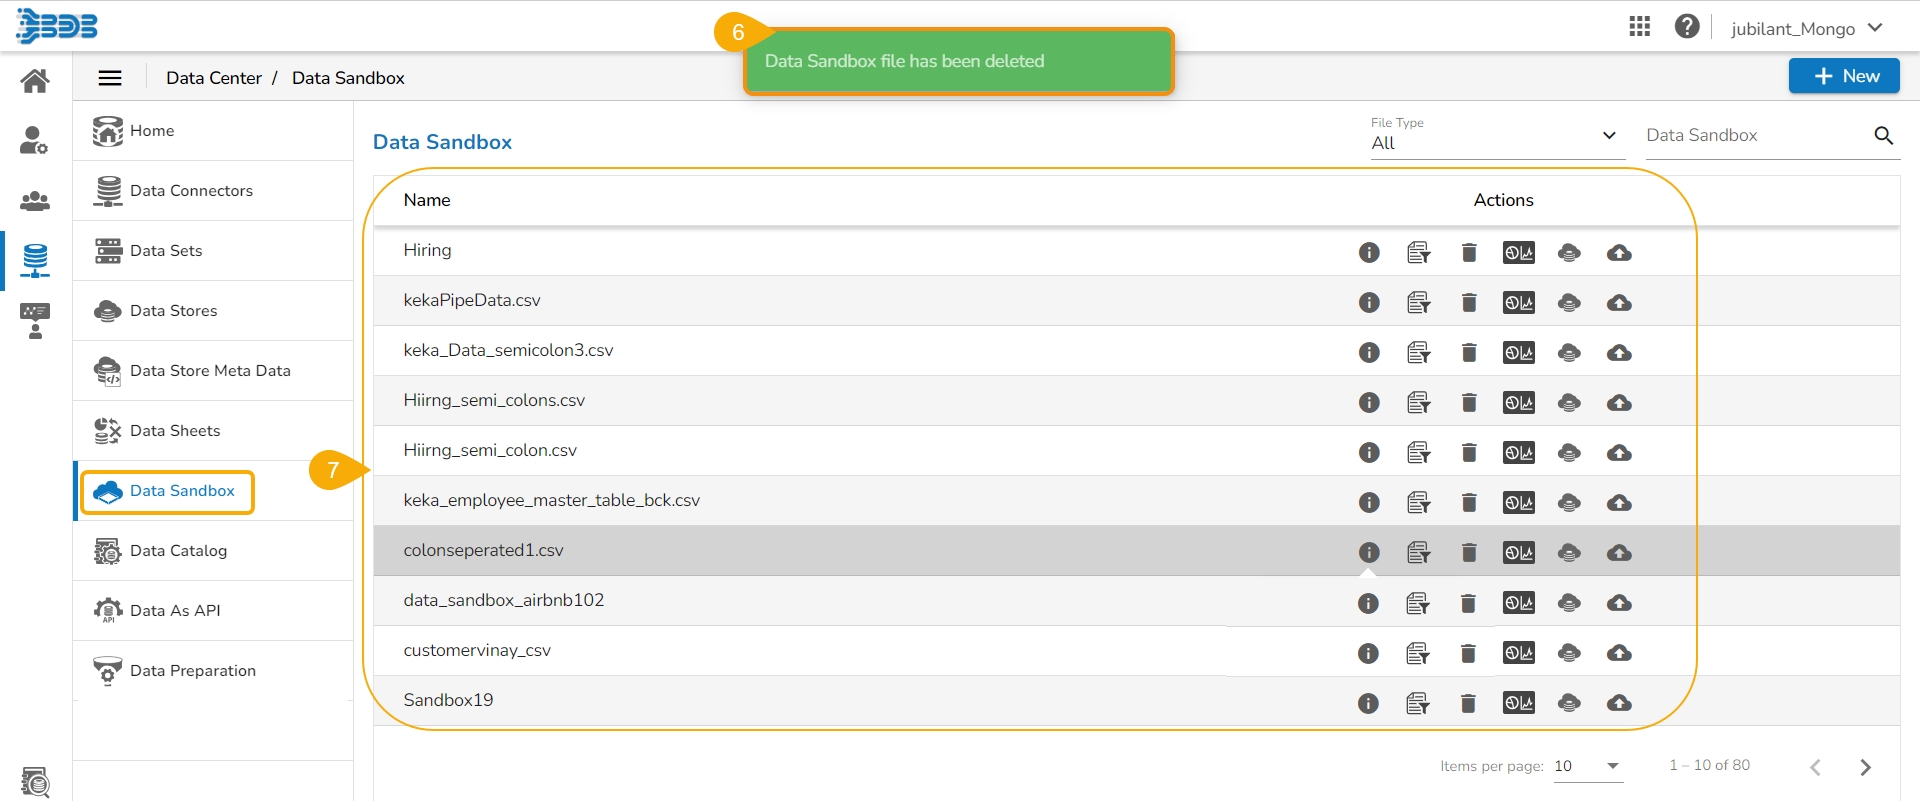Open the apps grid icon in header

1640,26
